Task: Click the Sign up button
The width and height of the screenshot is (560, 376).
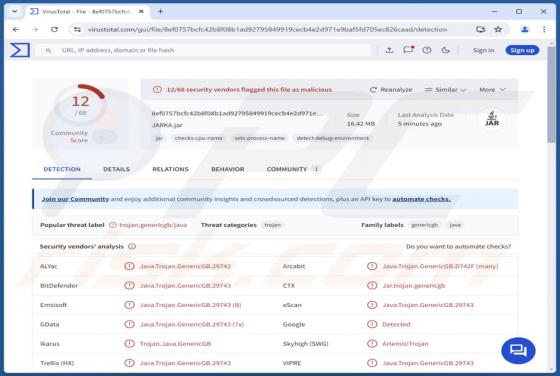Action: point(522,50)
